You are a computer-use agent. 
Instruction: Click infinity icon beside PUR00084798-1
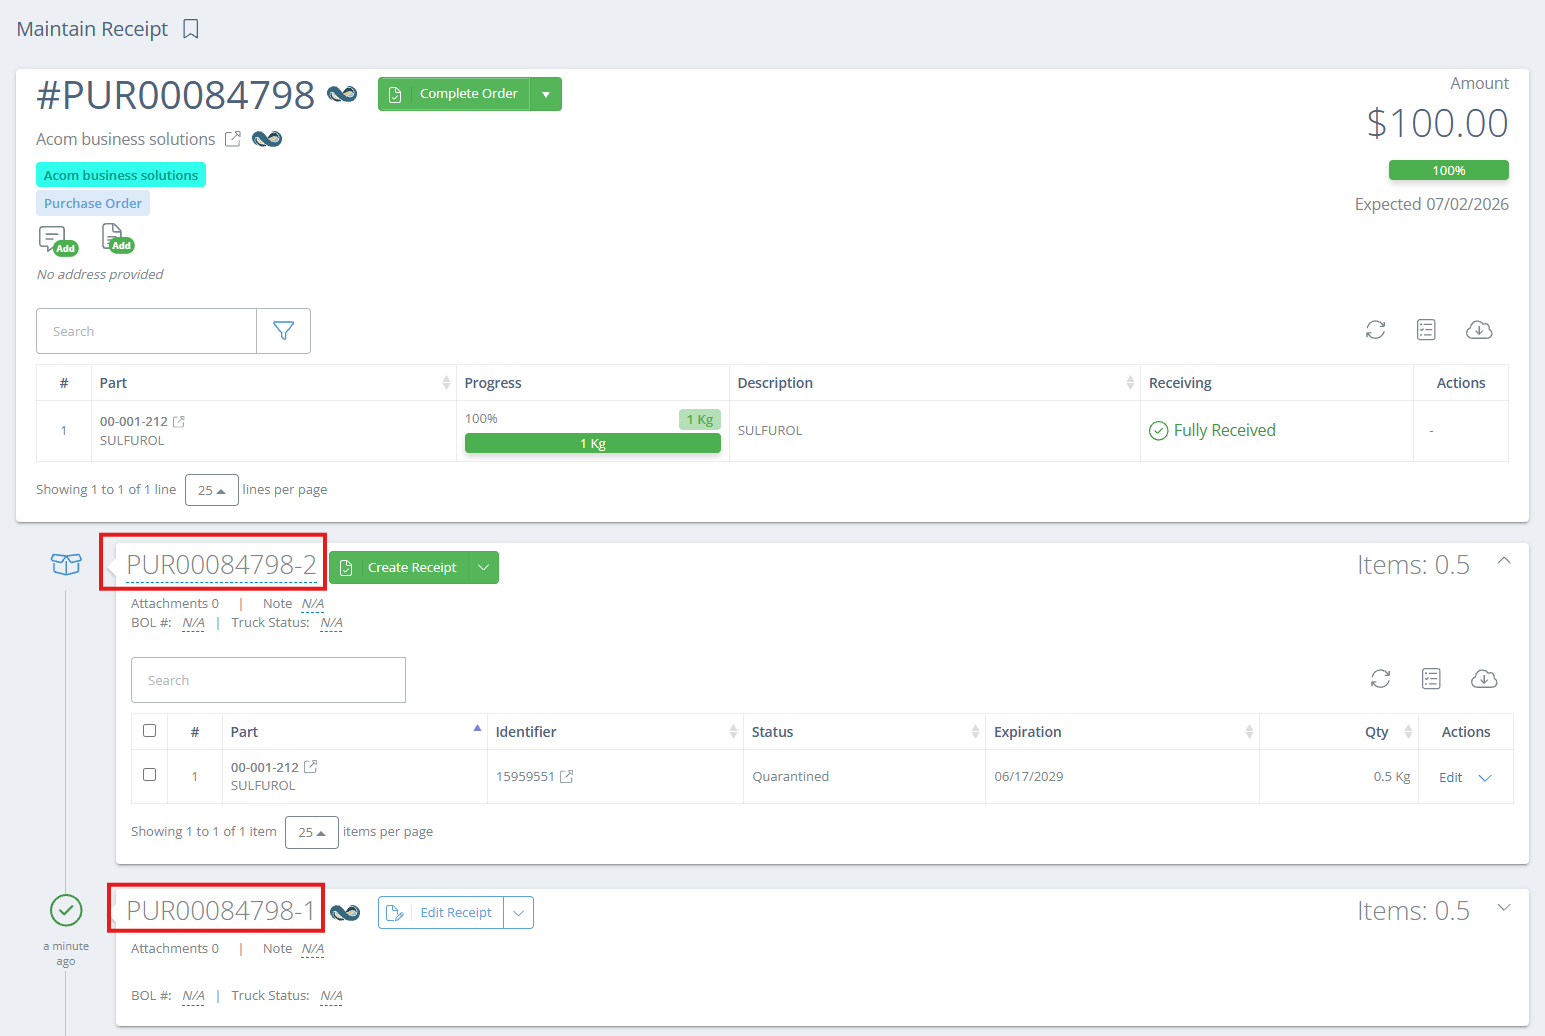pos(345,912)
